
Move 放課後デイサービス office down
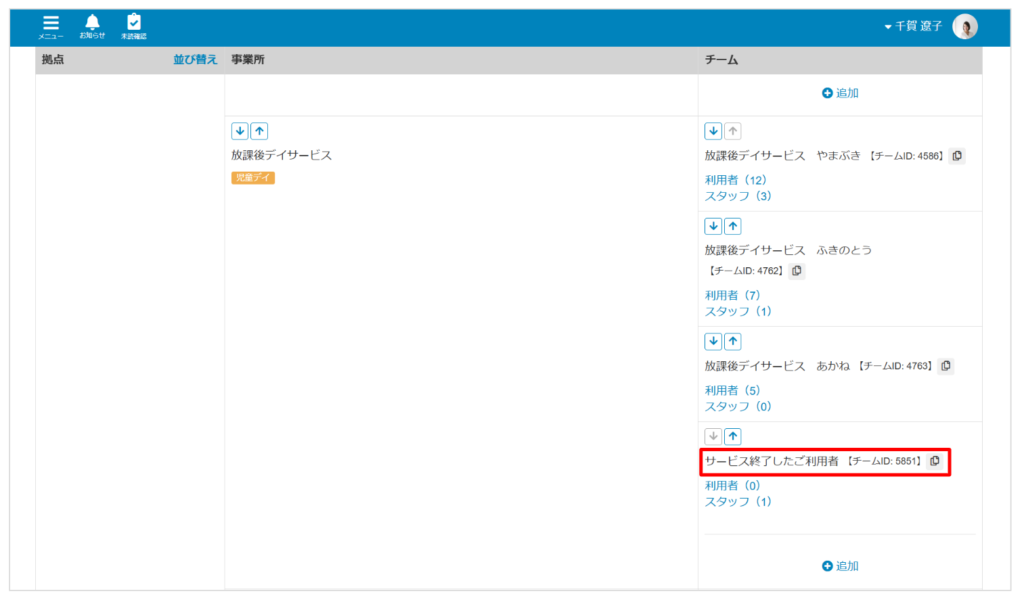pyautogui.click(x=240, y=131)
